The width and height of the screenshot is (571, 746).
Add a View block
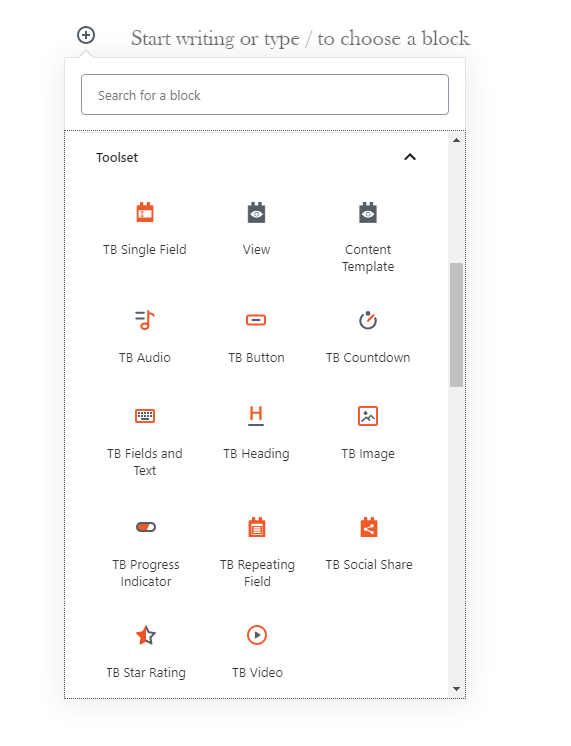[x=256, y=230]
